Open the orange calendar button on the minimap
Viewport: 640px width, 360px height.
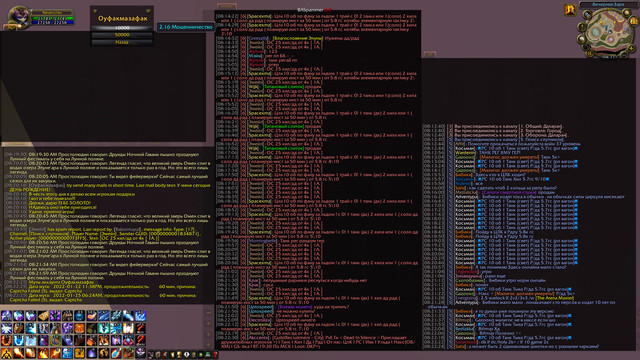(x=634, y=21)
